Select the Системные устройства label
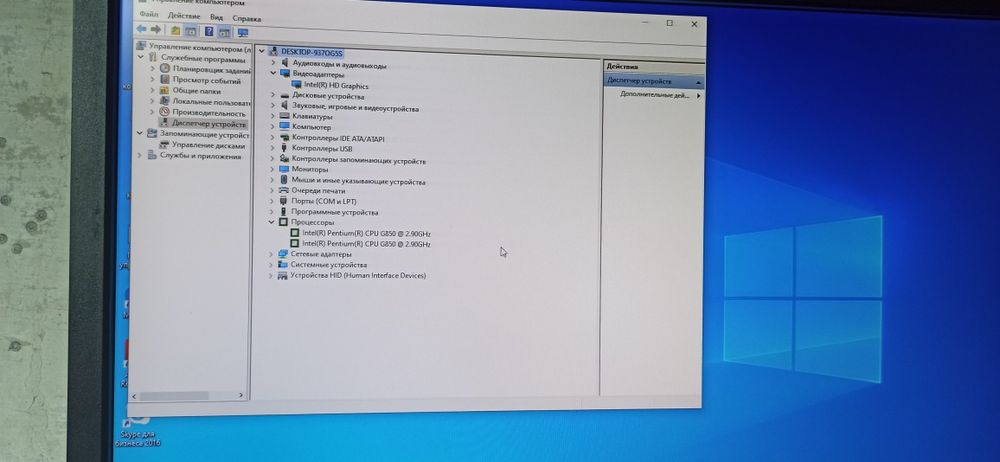This screenshot has width=1000, height=462. [328, 264]
